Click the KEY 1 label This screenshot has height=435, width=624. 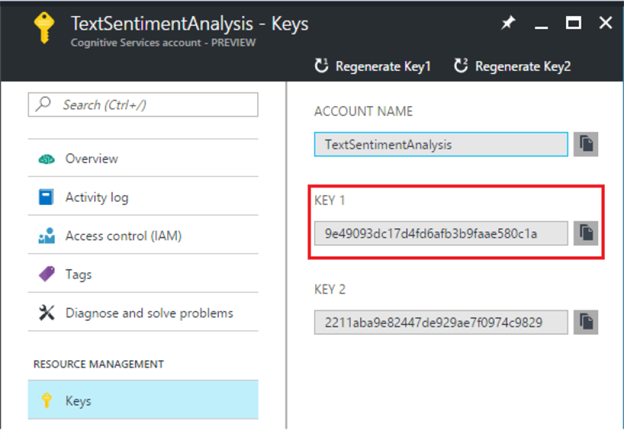point(330,200)
